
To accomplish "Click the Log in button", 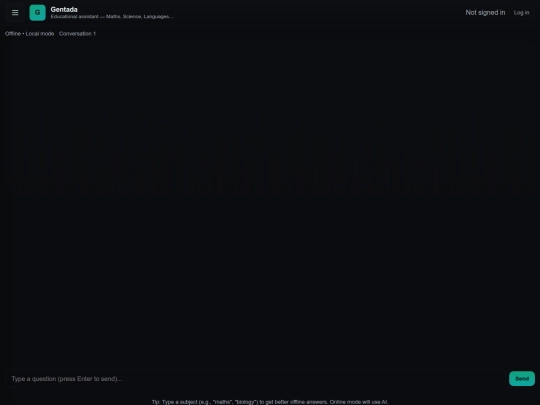I will click(x=521, y=13).
